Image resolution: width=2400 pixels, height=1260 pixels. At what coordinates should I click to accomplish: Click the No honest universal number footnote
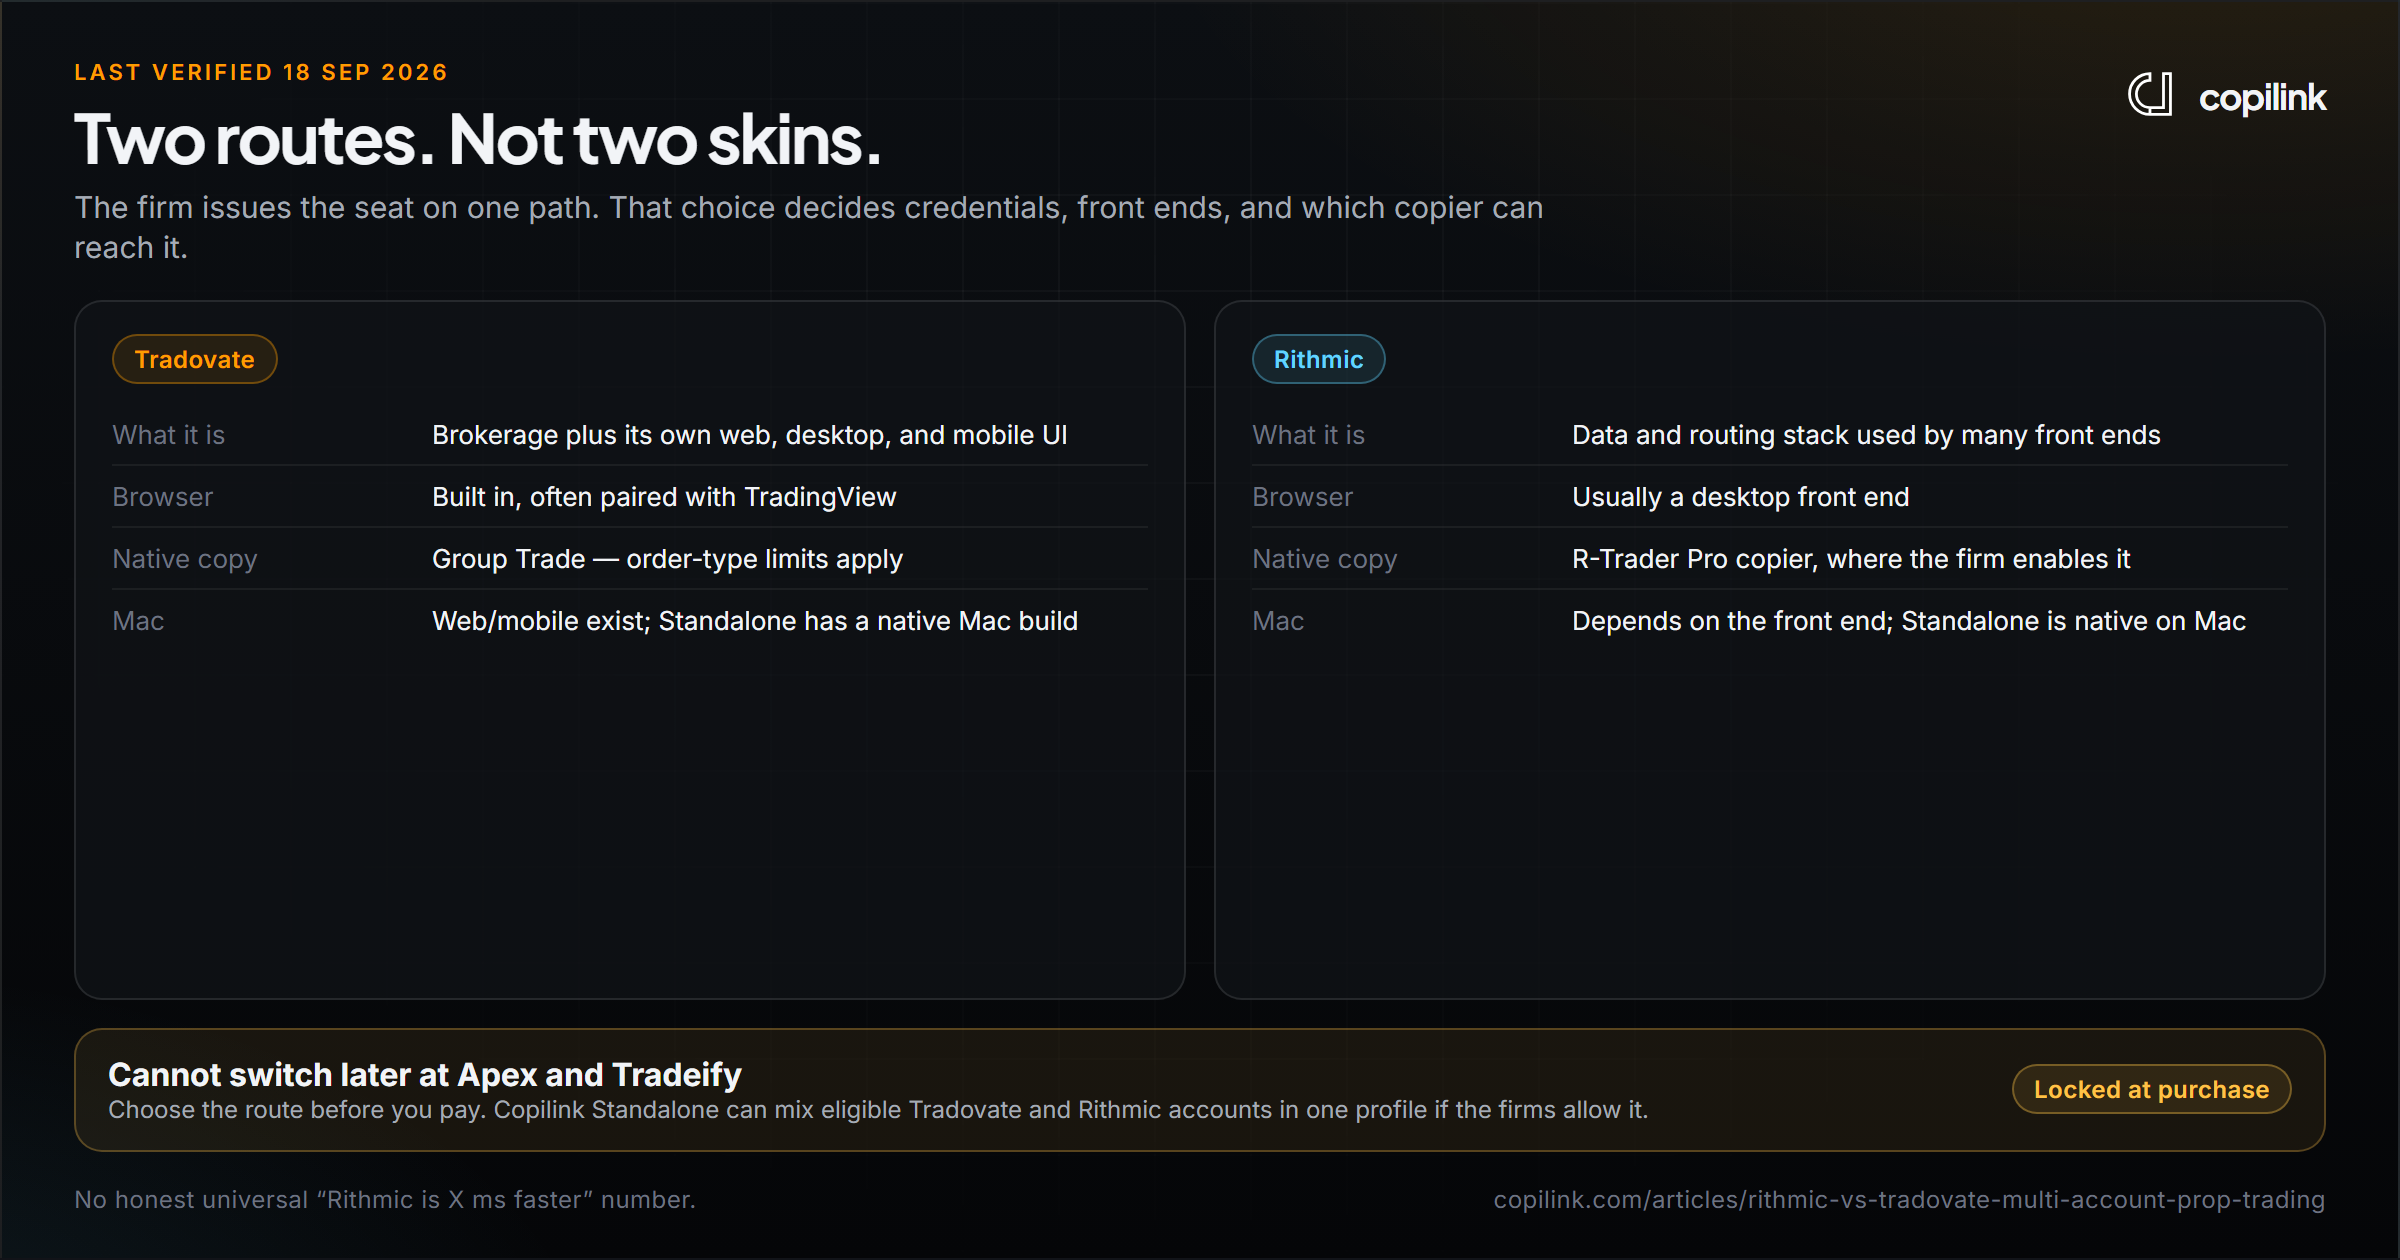tap(385, 1199)
